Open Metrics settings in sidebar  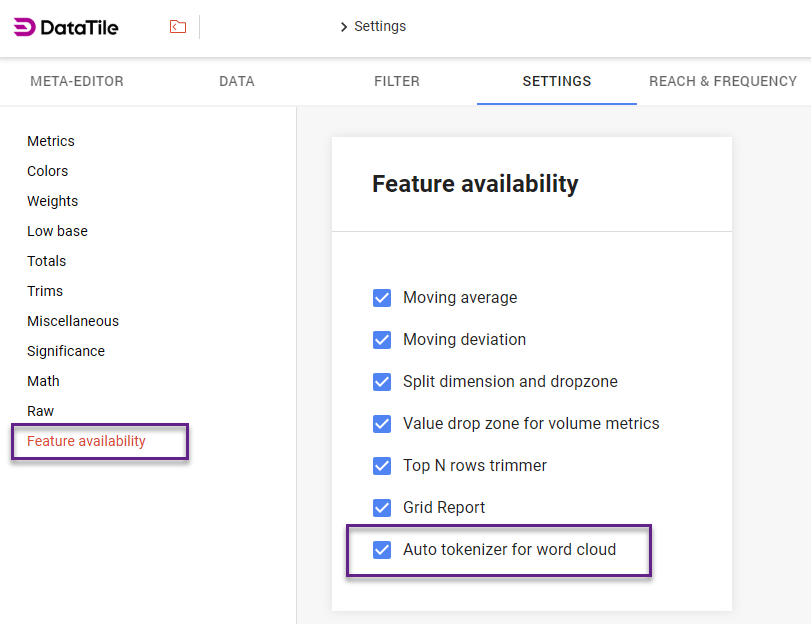coord(51,141)
